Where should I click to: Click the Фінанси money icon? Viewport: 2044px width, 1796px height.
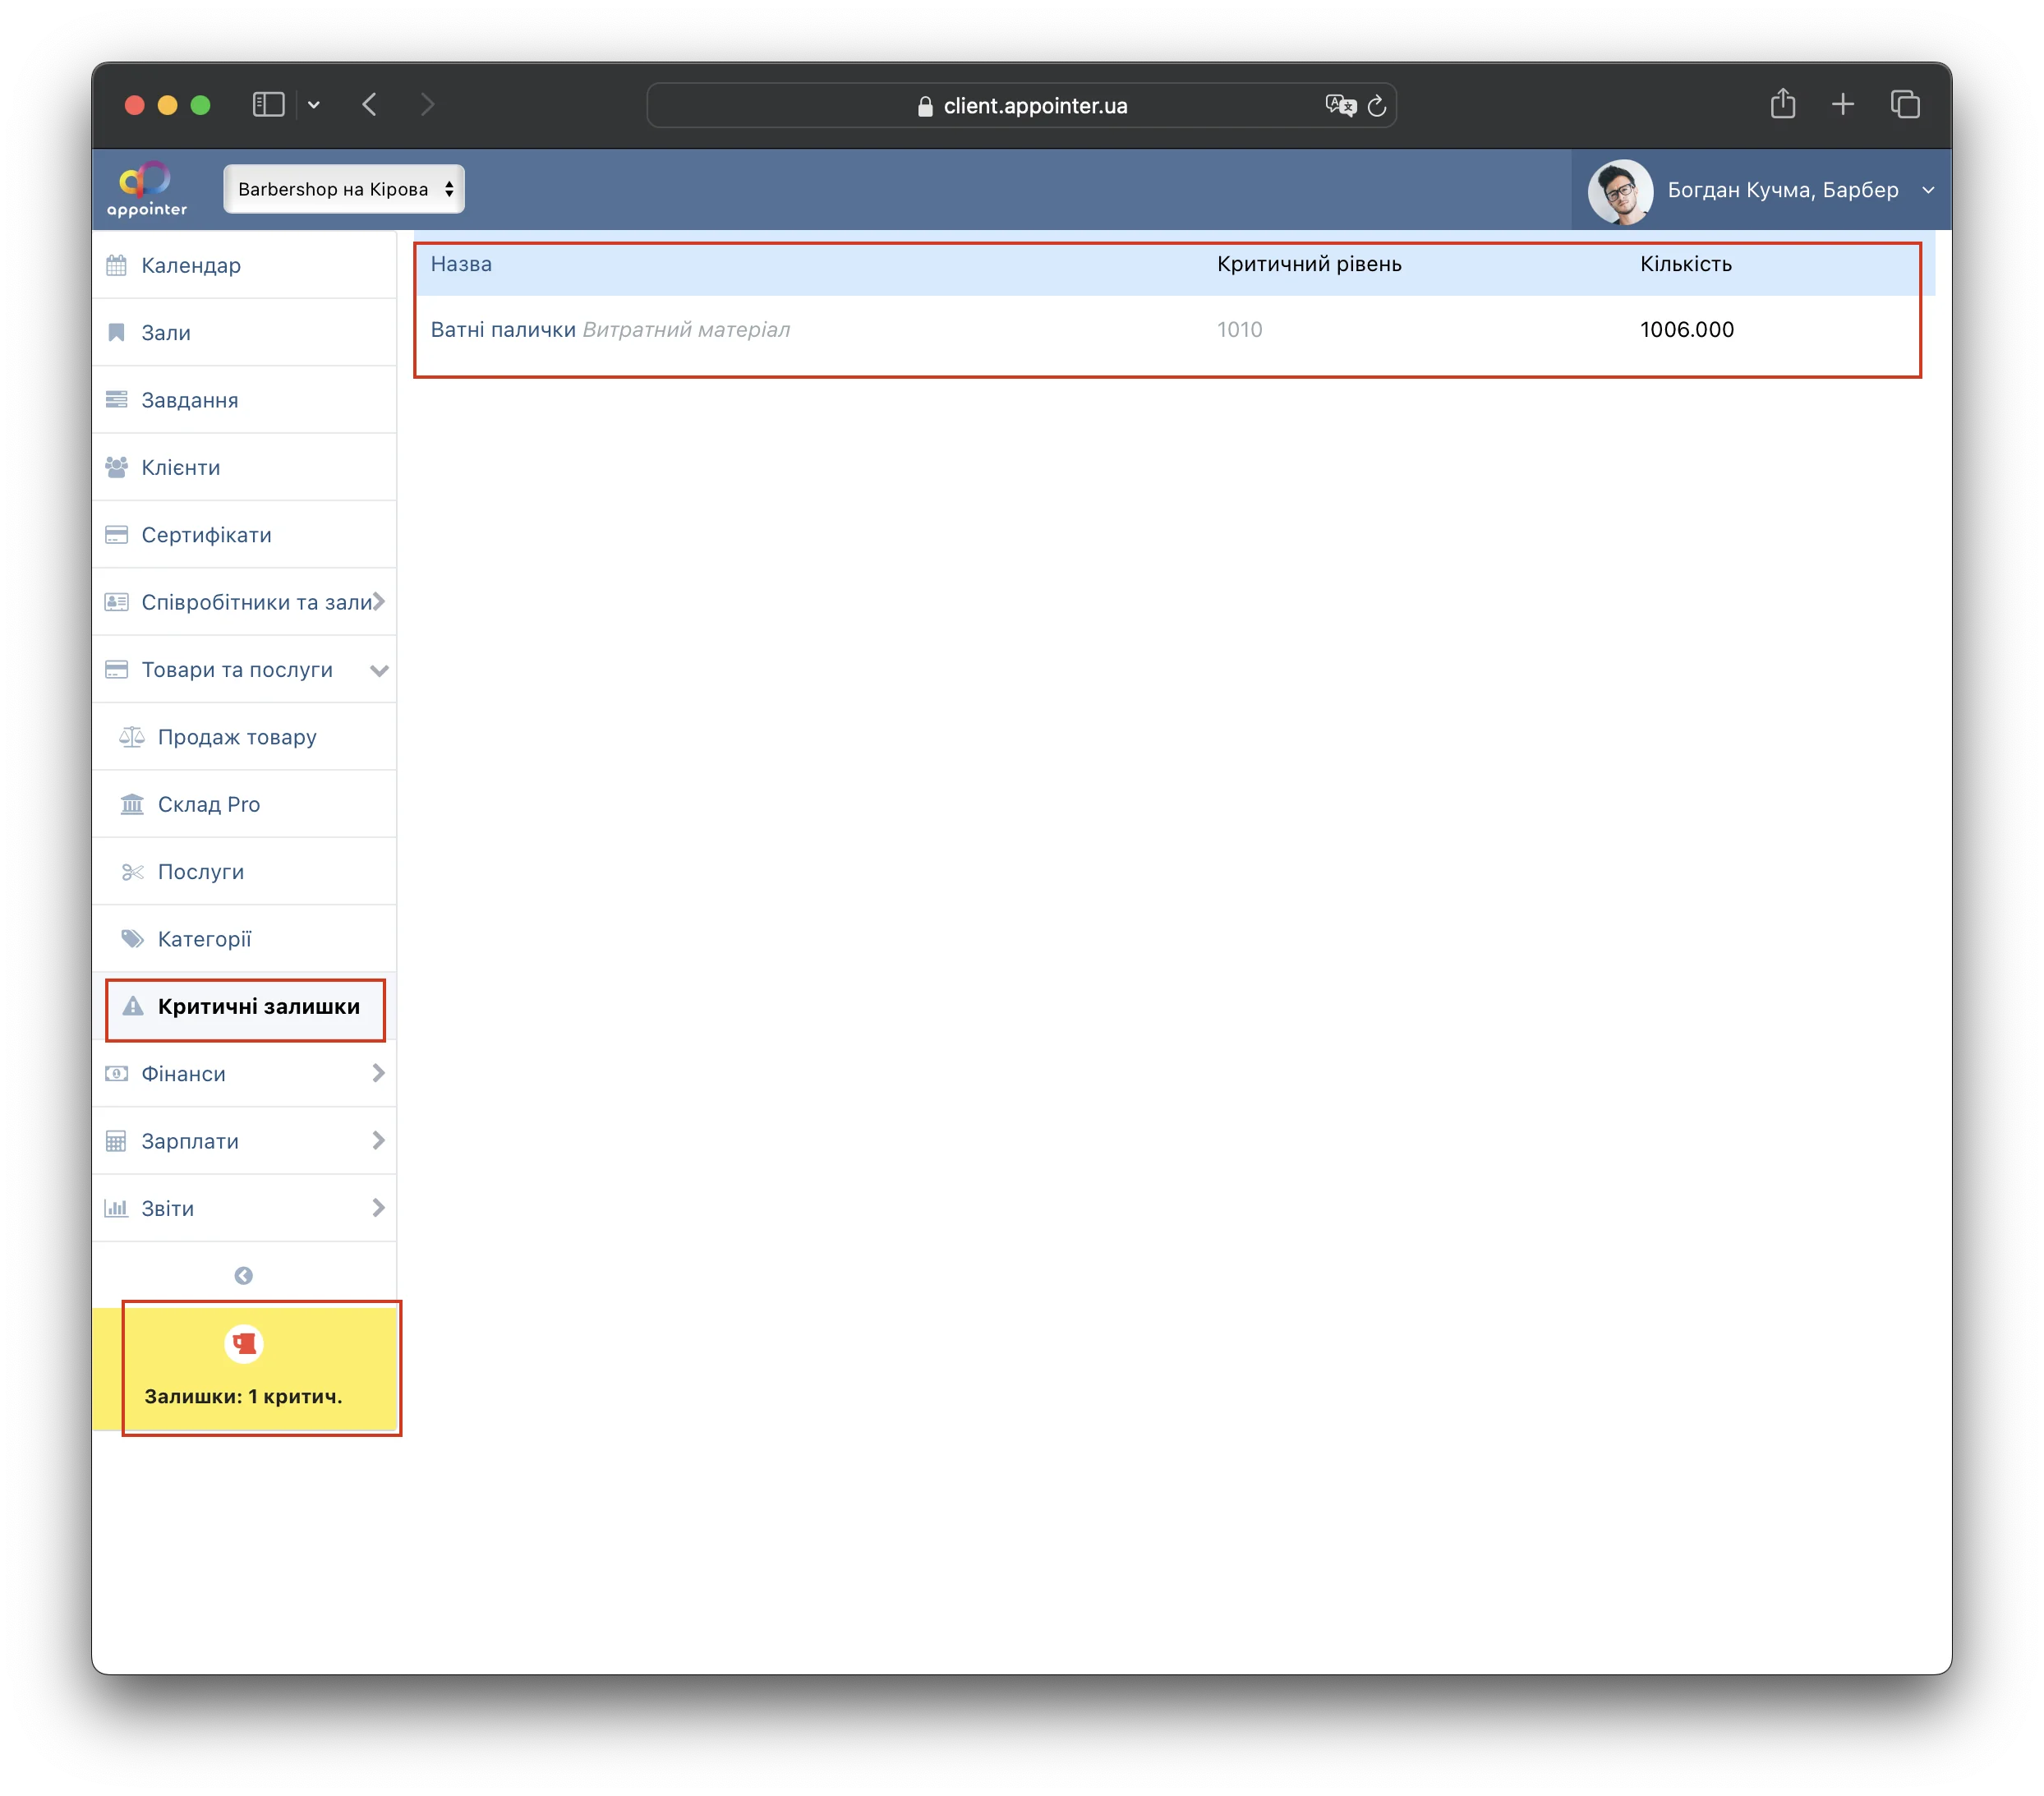[117, 1074]
